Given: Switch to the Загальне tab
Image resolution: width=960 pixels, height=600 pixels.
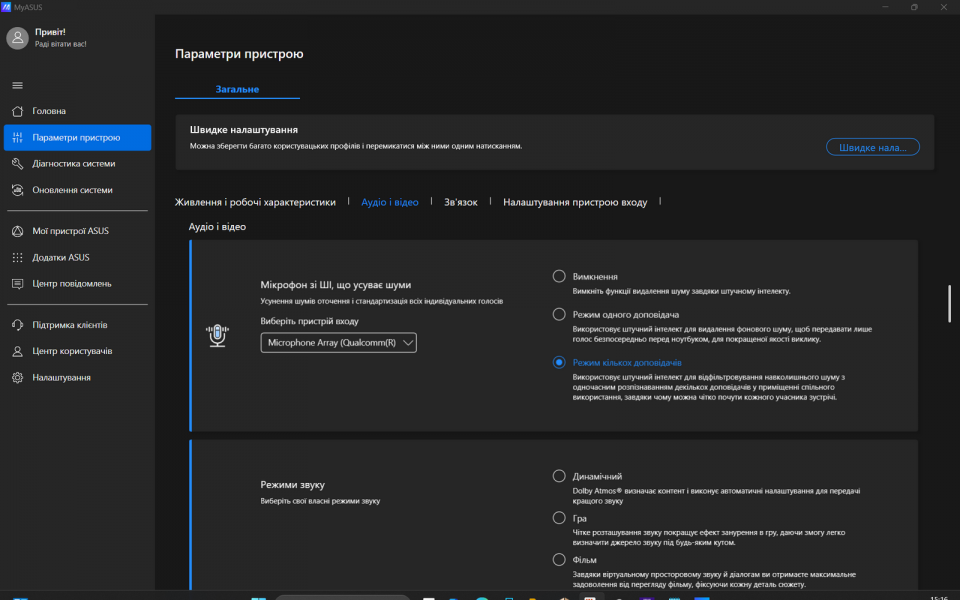Looking at the screenshot, I should [x=237, y=89].
